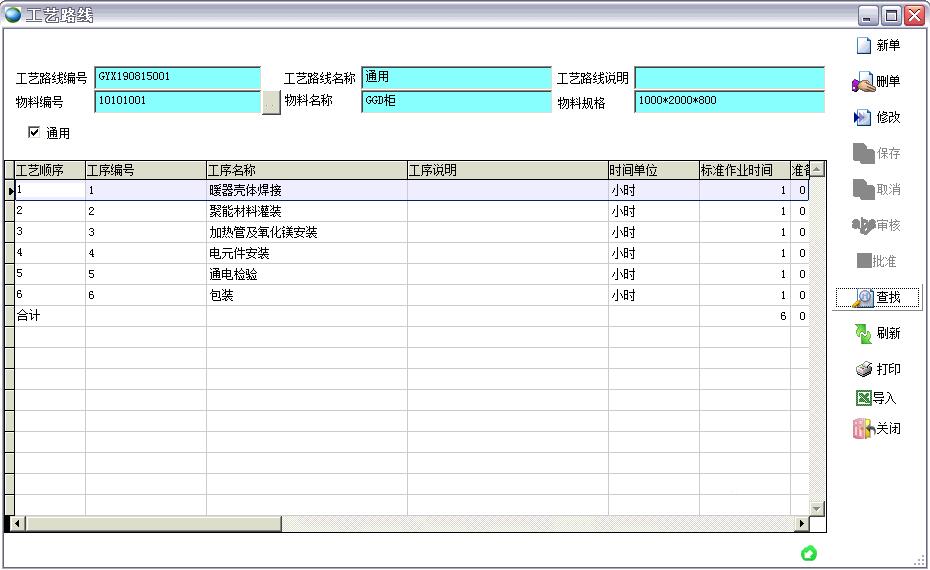Click the 删单 (Delete) icon
This screenshot has width=930, height=570.
(863, 82)
